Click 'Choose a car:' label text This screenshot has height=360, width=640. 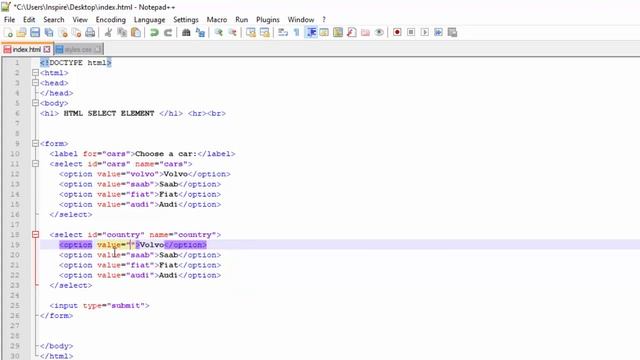[166, 153]
